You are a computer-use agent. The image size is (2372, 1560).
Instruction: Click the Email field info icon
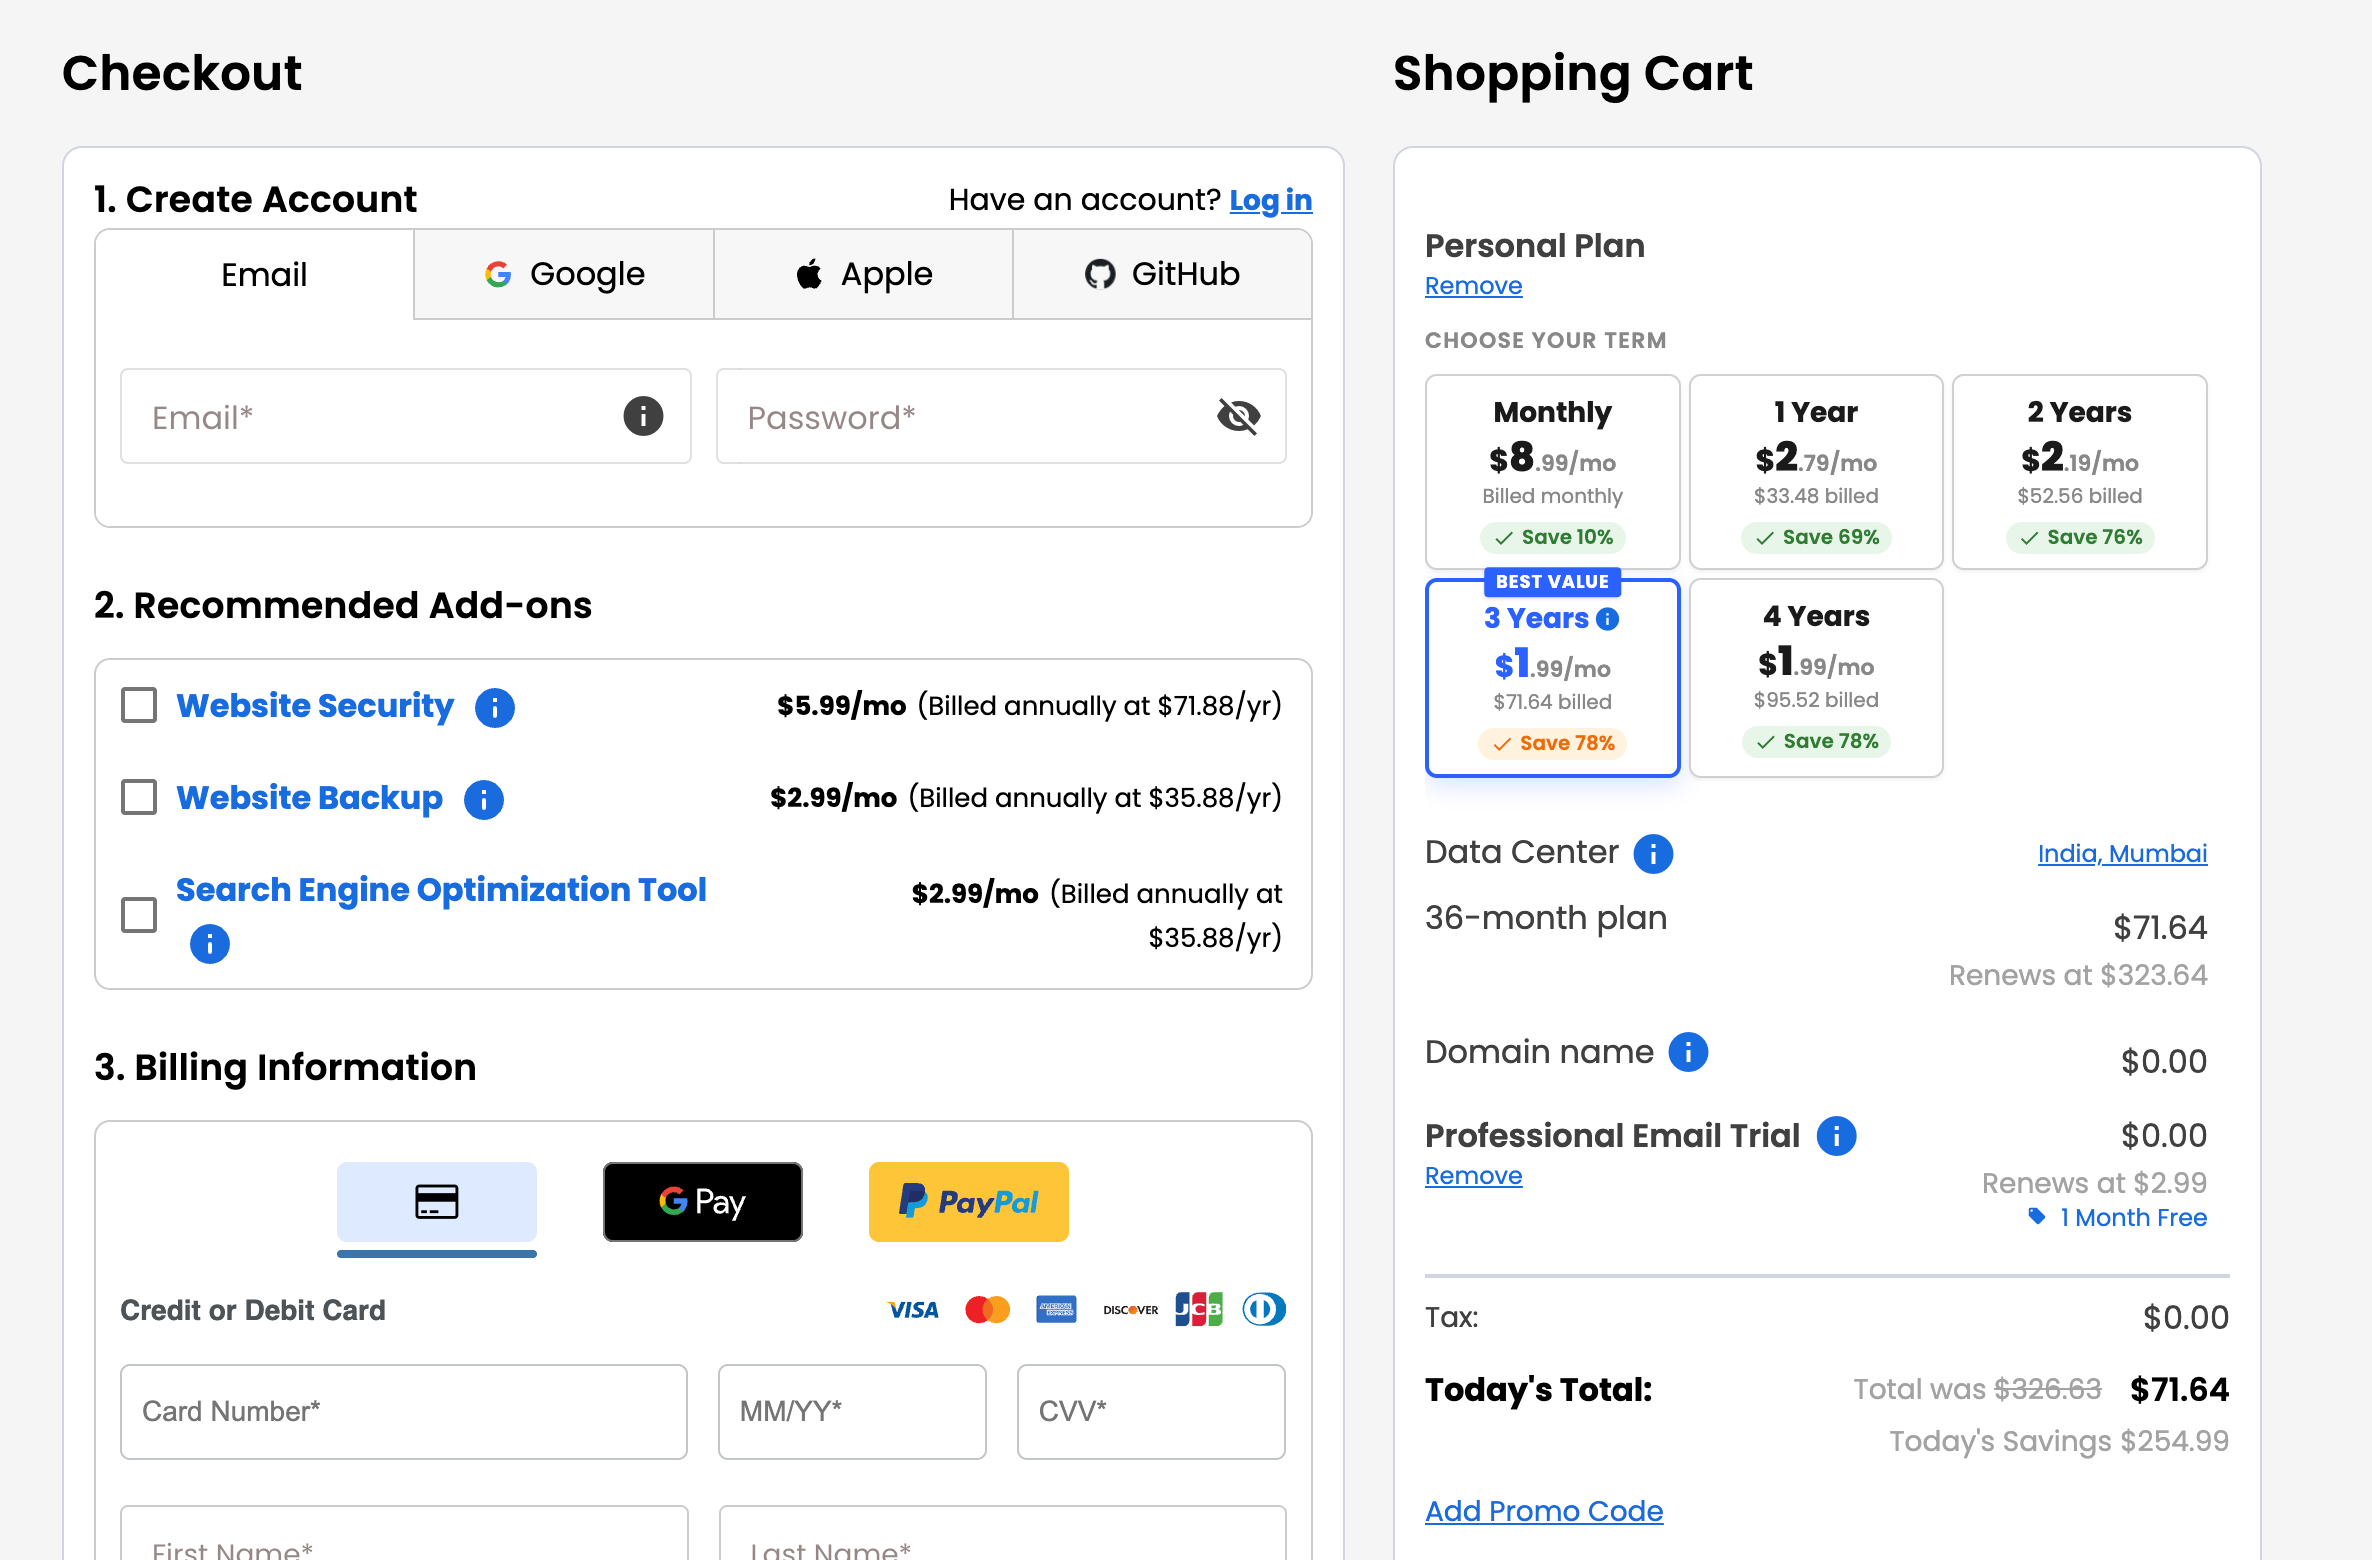point(643,416)
